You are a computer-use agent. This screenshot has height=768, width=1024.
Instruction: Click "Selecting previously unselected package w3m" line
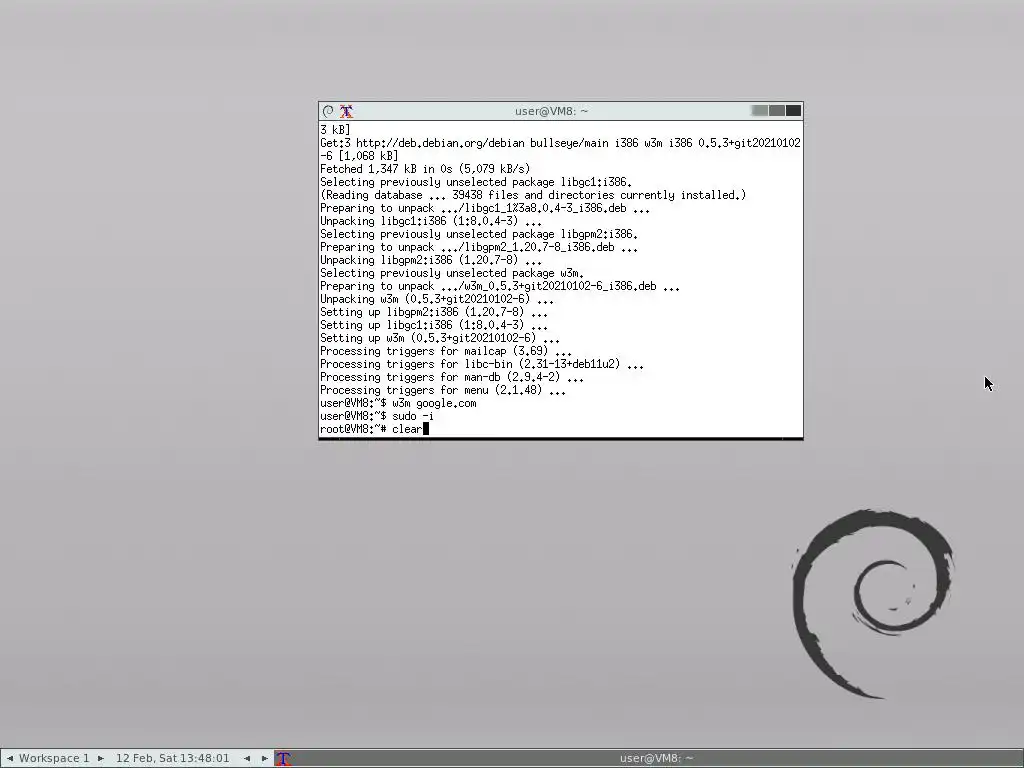pos(452,273)
